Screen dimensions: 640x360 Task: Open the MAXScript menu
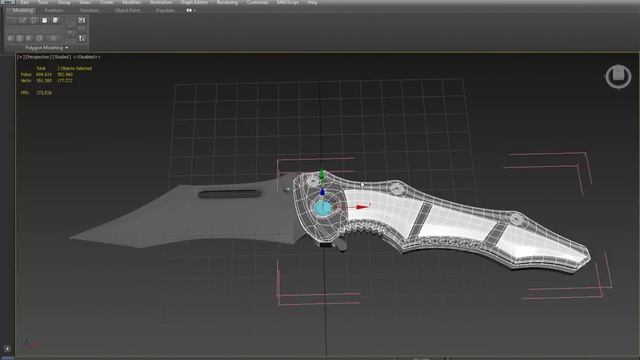point(288,2)
